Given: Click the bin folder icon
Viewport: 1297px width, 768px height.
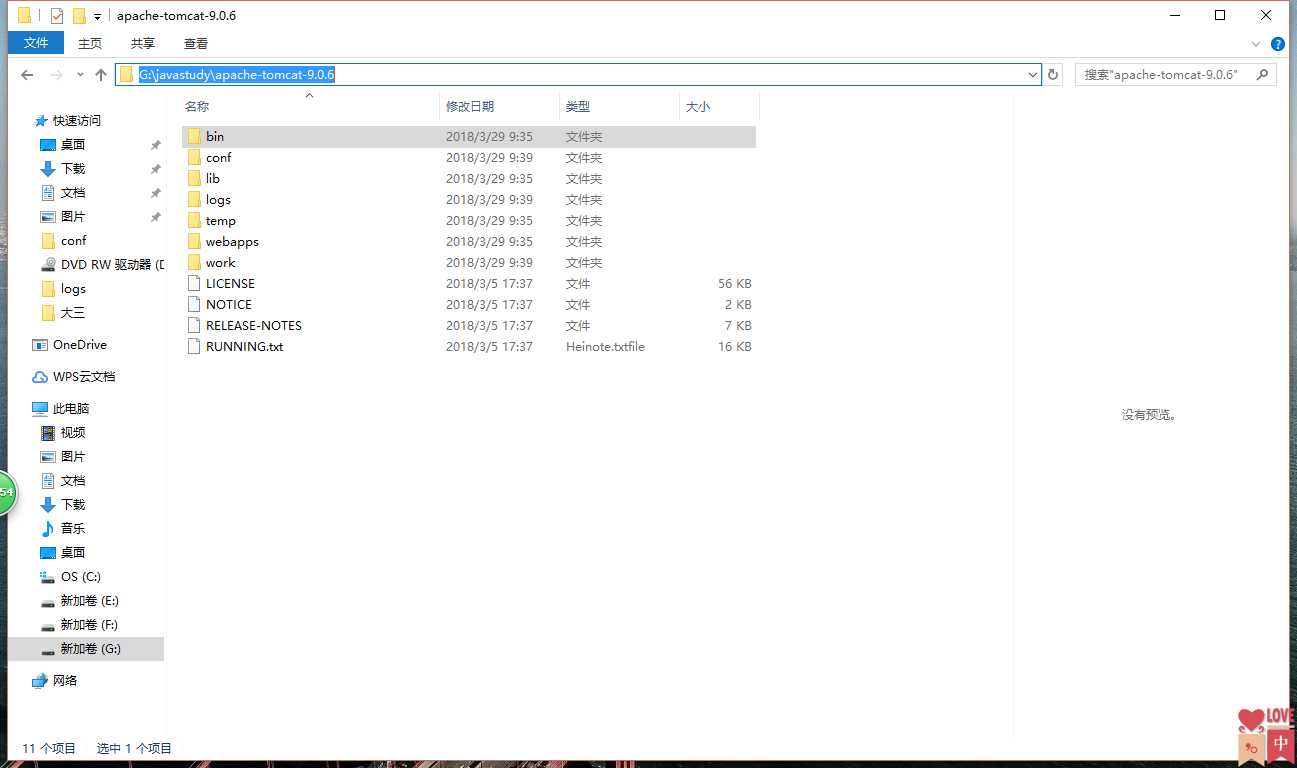Looking at the screenshot, I should pyautogui.click(x=194, y=136).
